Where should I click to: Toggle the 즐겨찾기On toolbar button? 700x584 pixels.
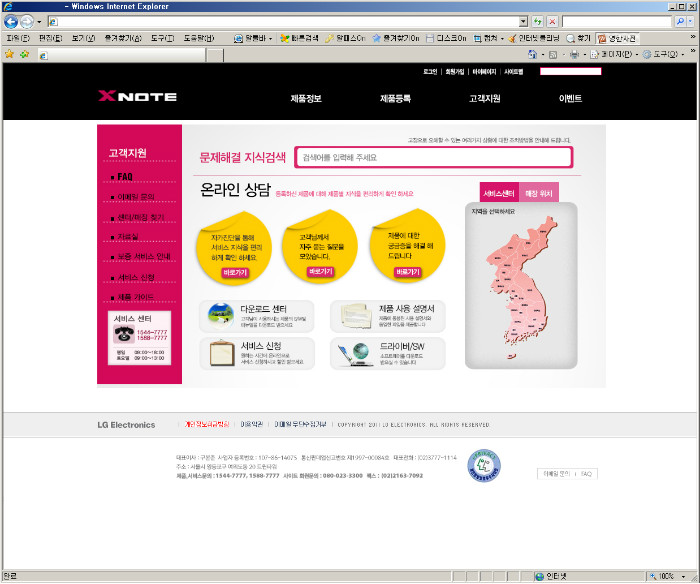(396, 38)
